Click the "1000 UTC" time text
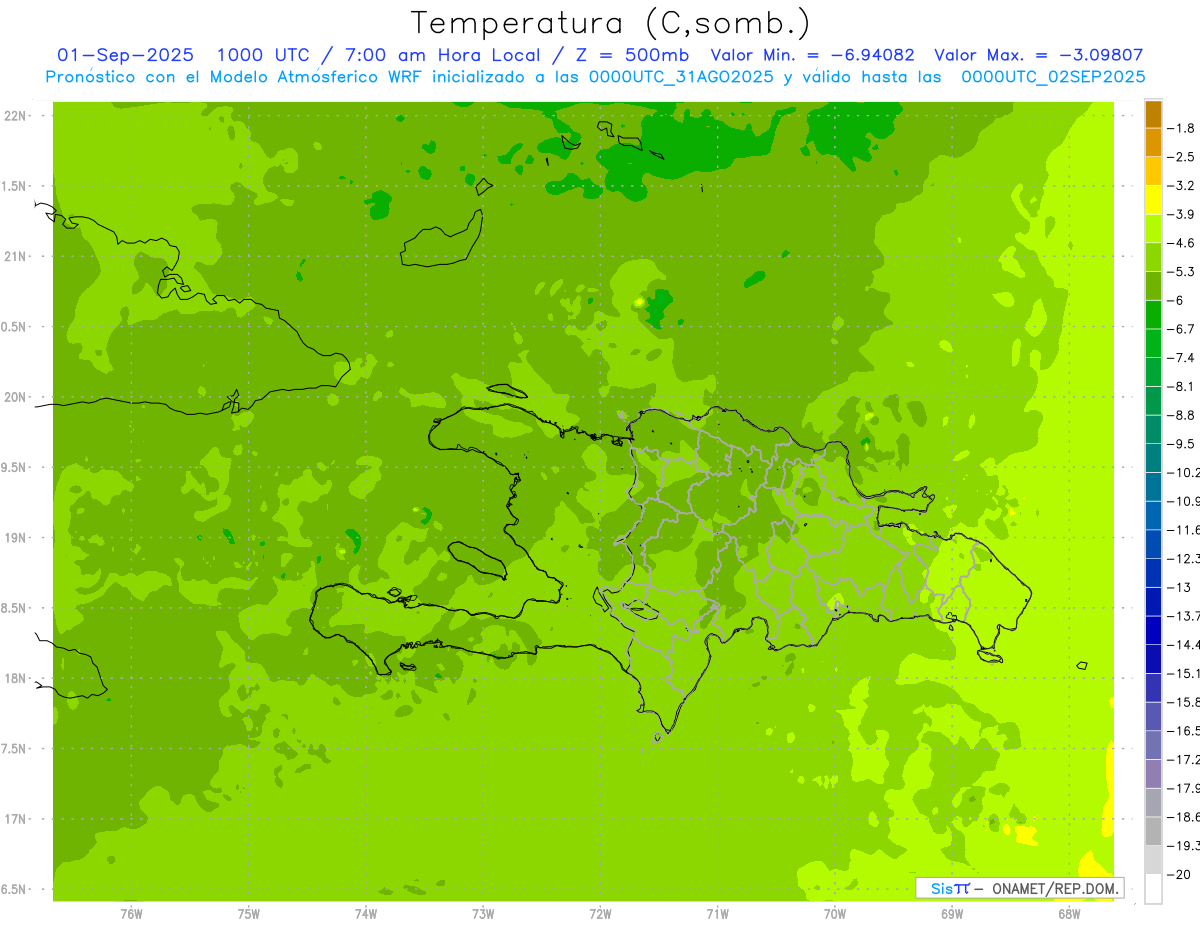 pos(266,55)
